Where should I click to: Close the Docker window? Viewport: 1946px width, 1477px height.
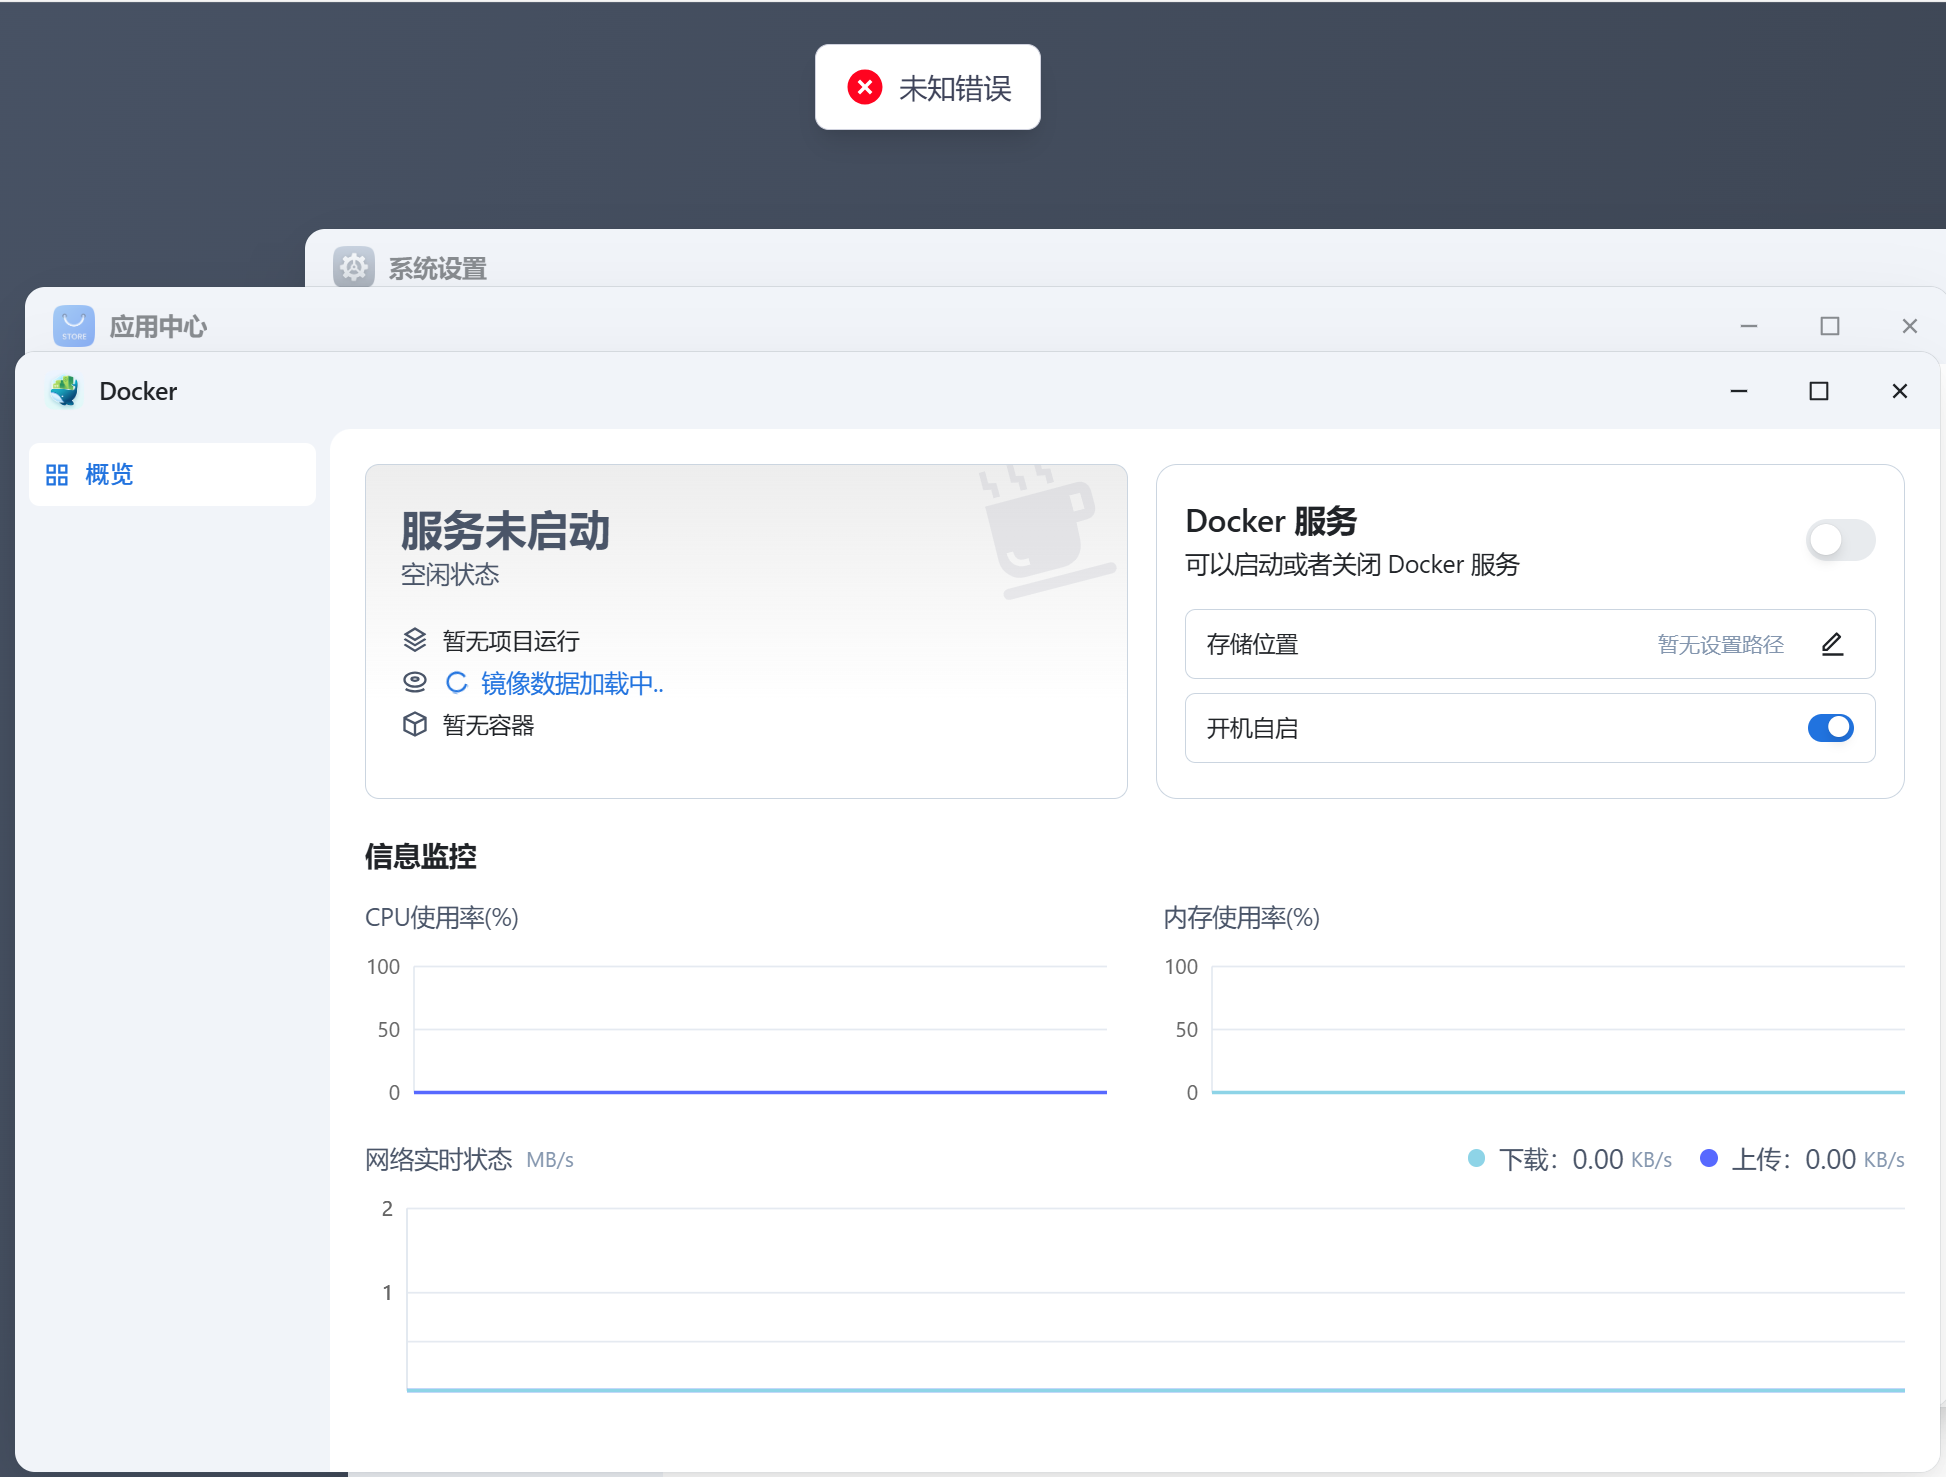click(1900, 391)
